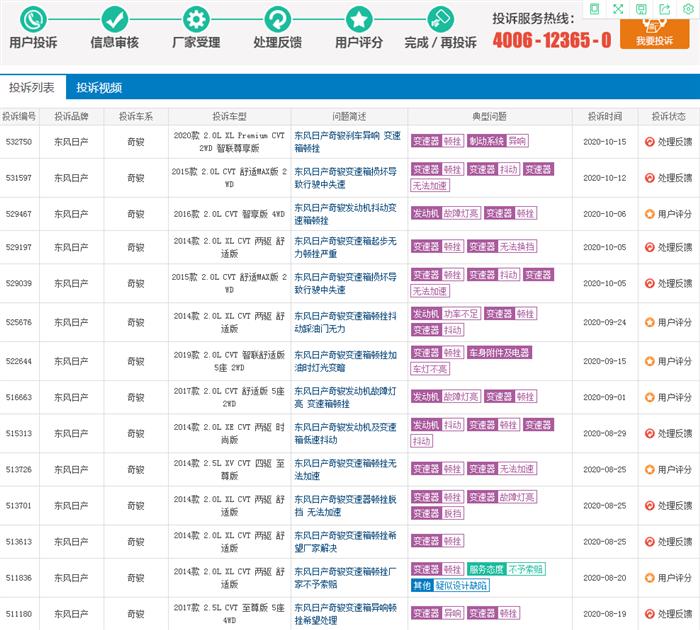The width and height of the screenshot is (700, 630).
Task: Open complaint link 东风日产奇骏变速箱起步无力顿挫严重
Action: point(346,247)
